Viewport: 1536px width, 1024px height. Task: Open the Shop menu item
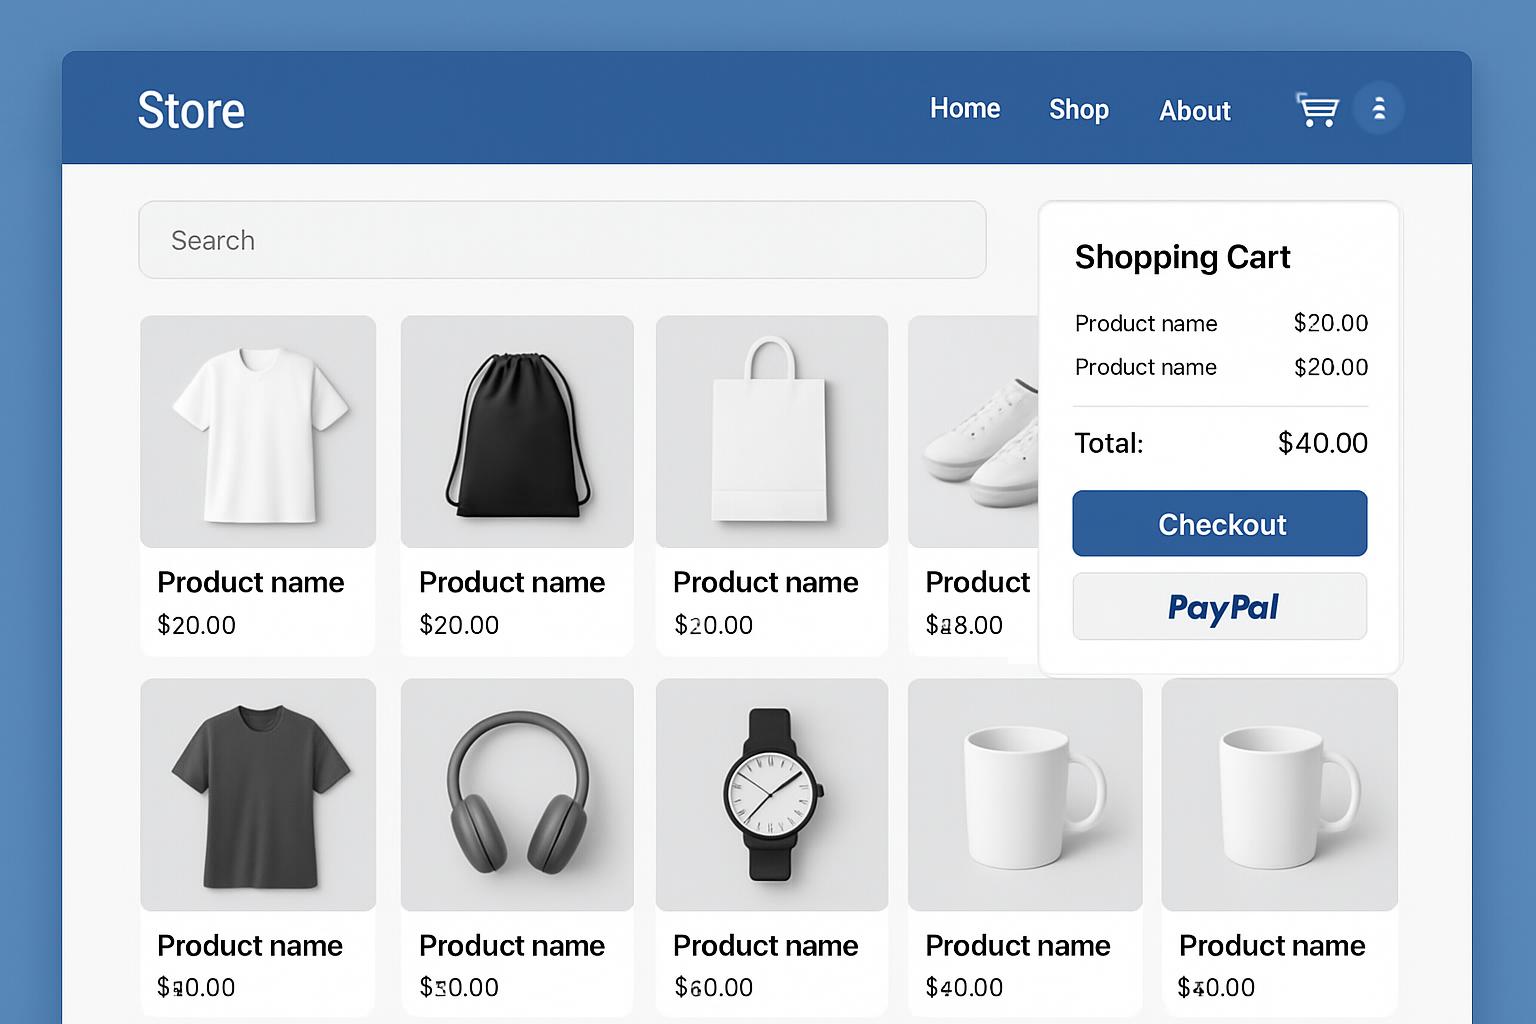(1078, 109)
